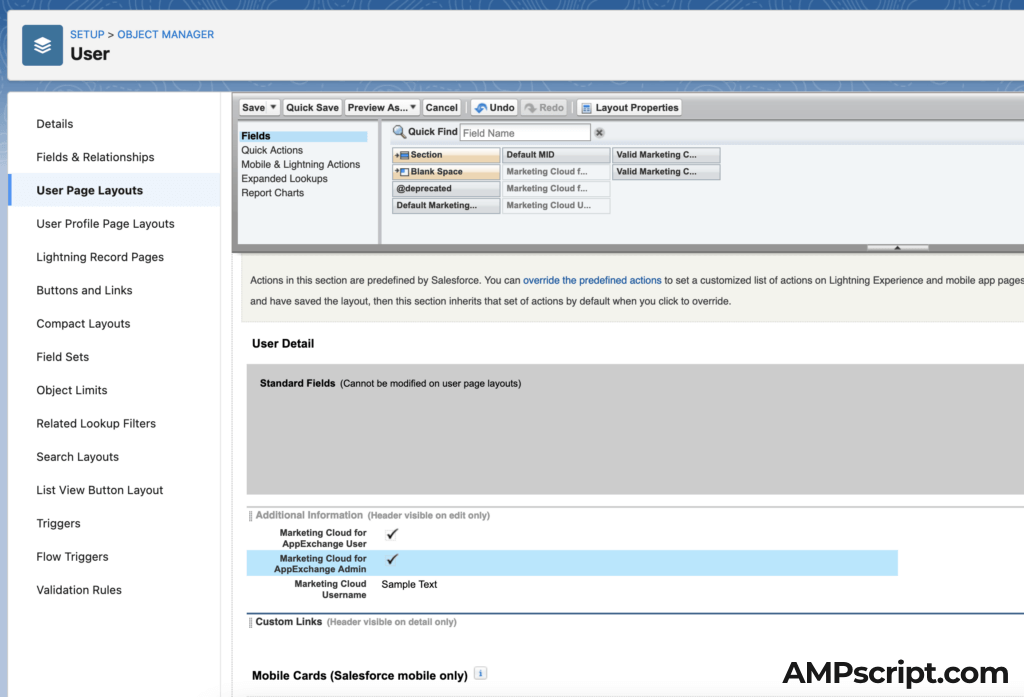1024x697 pixels.
Task: Clear the Quick Find field using the X icon
Action: pyautogui.click(x=598, y=131)
